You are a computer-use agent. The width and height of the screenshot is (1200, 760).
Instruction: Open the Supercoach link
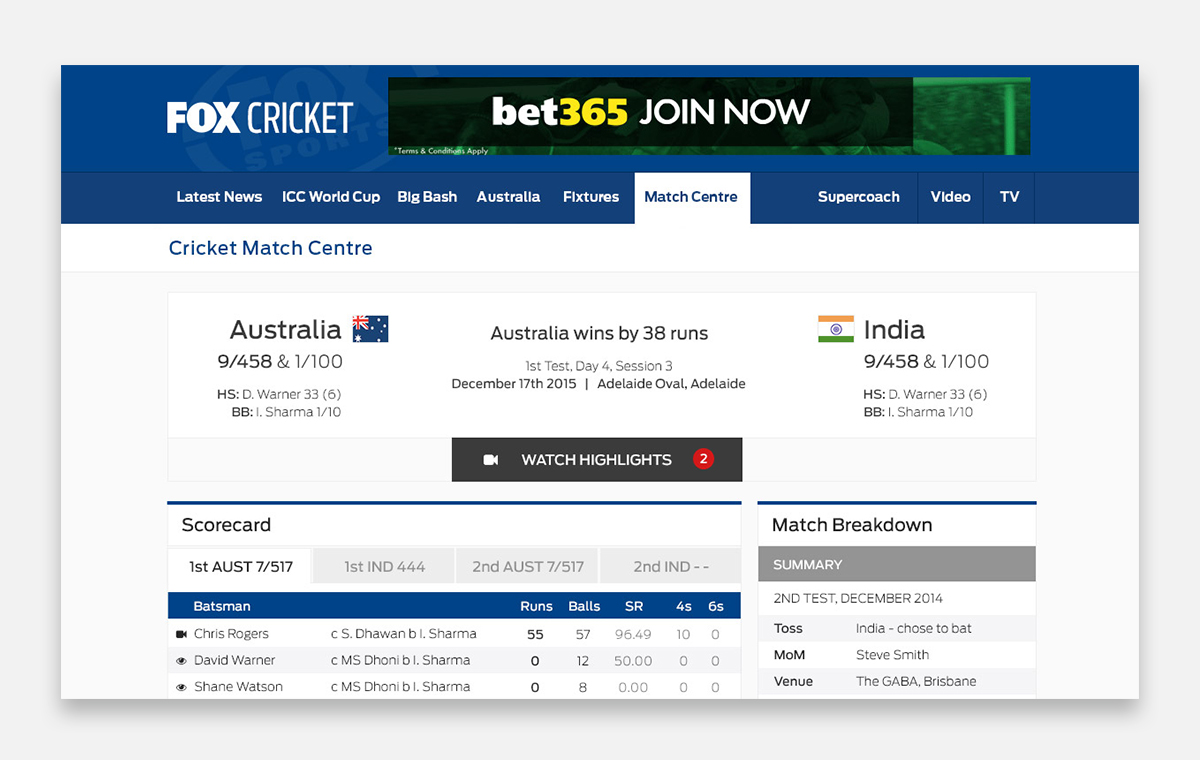click(859, 197)
